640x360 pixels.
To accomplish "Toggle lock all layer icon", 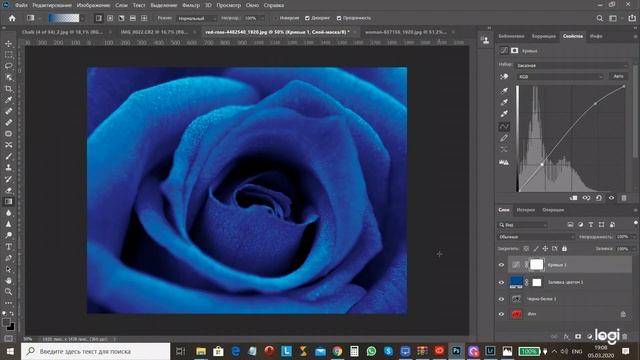I will pyautogui.click(x=564, y=249).
